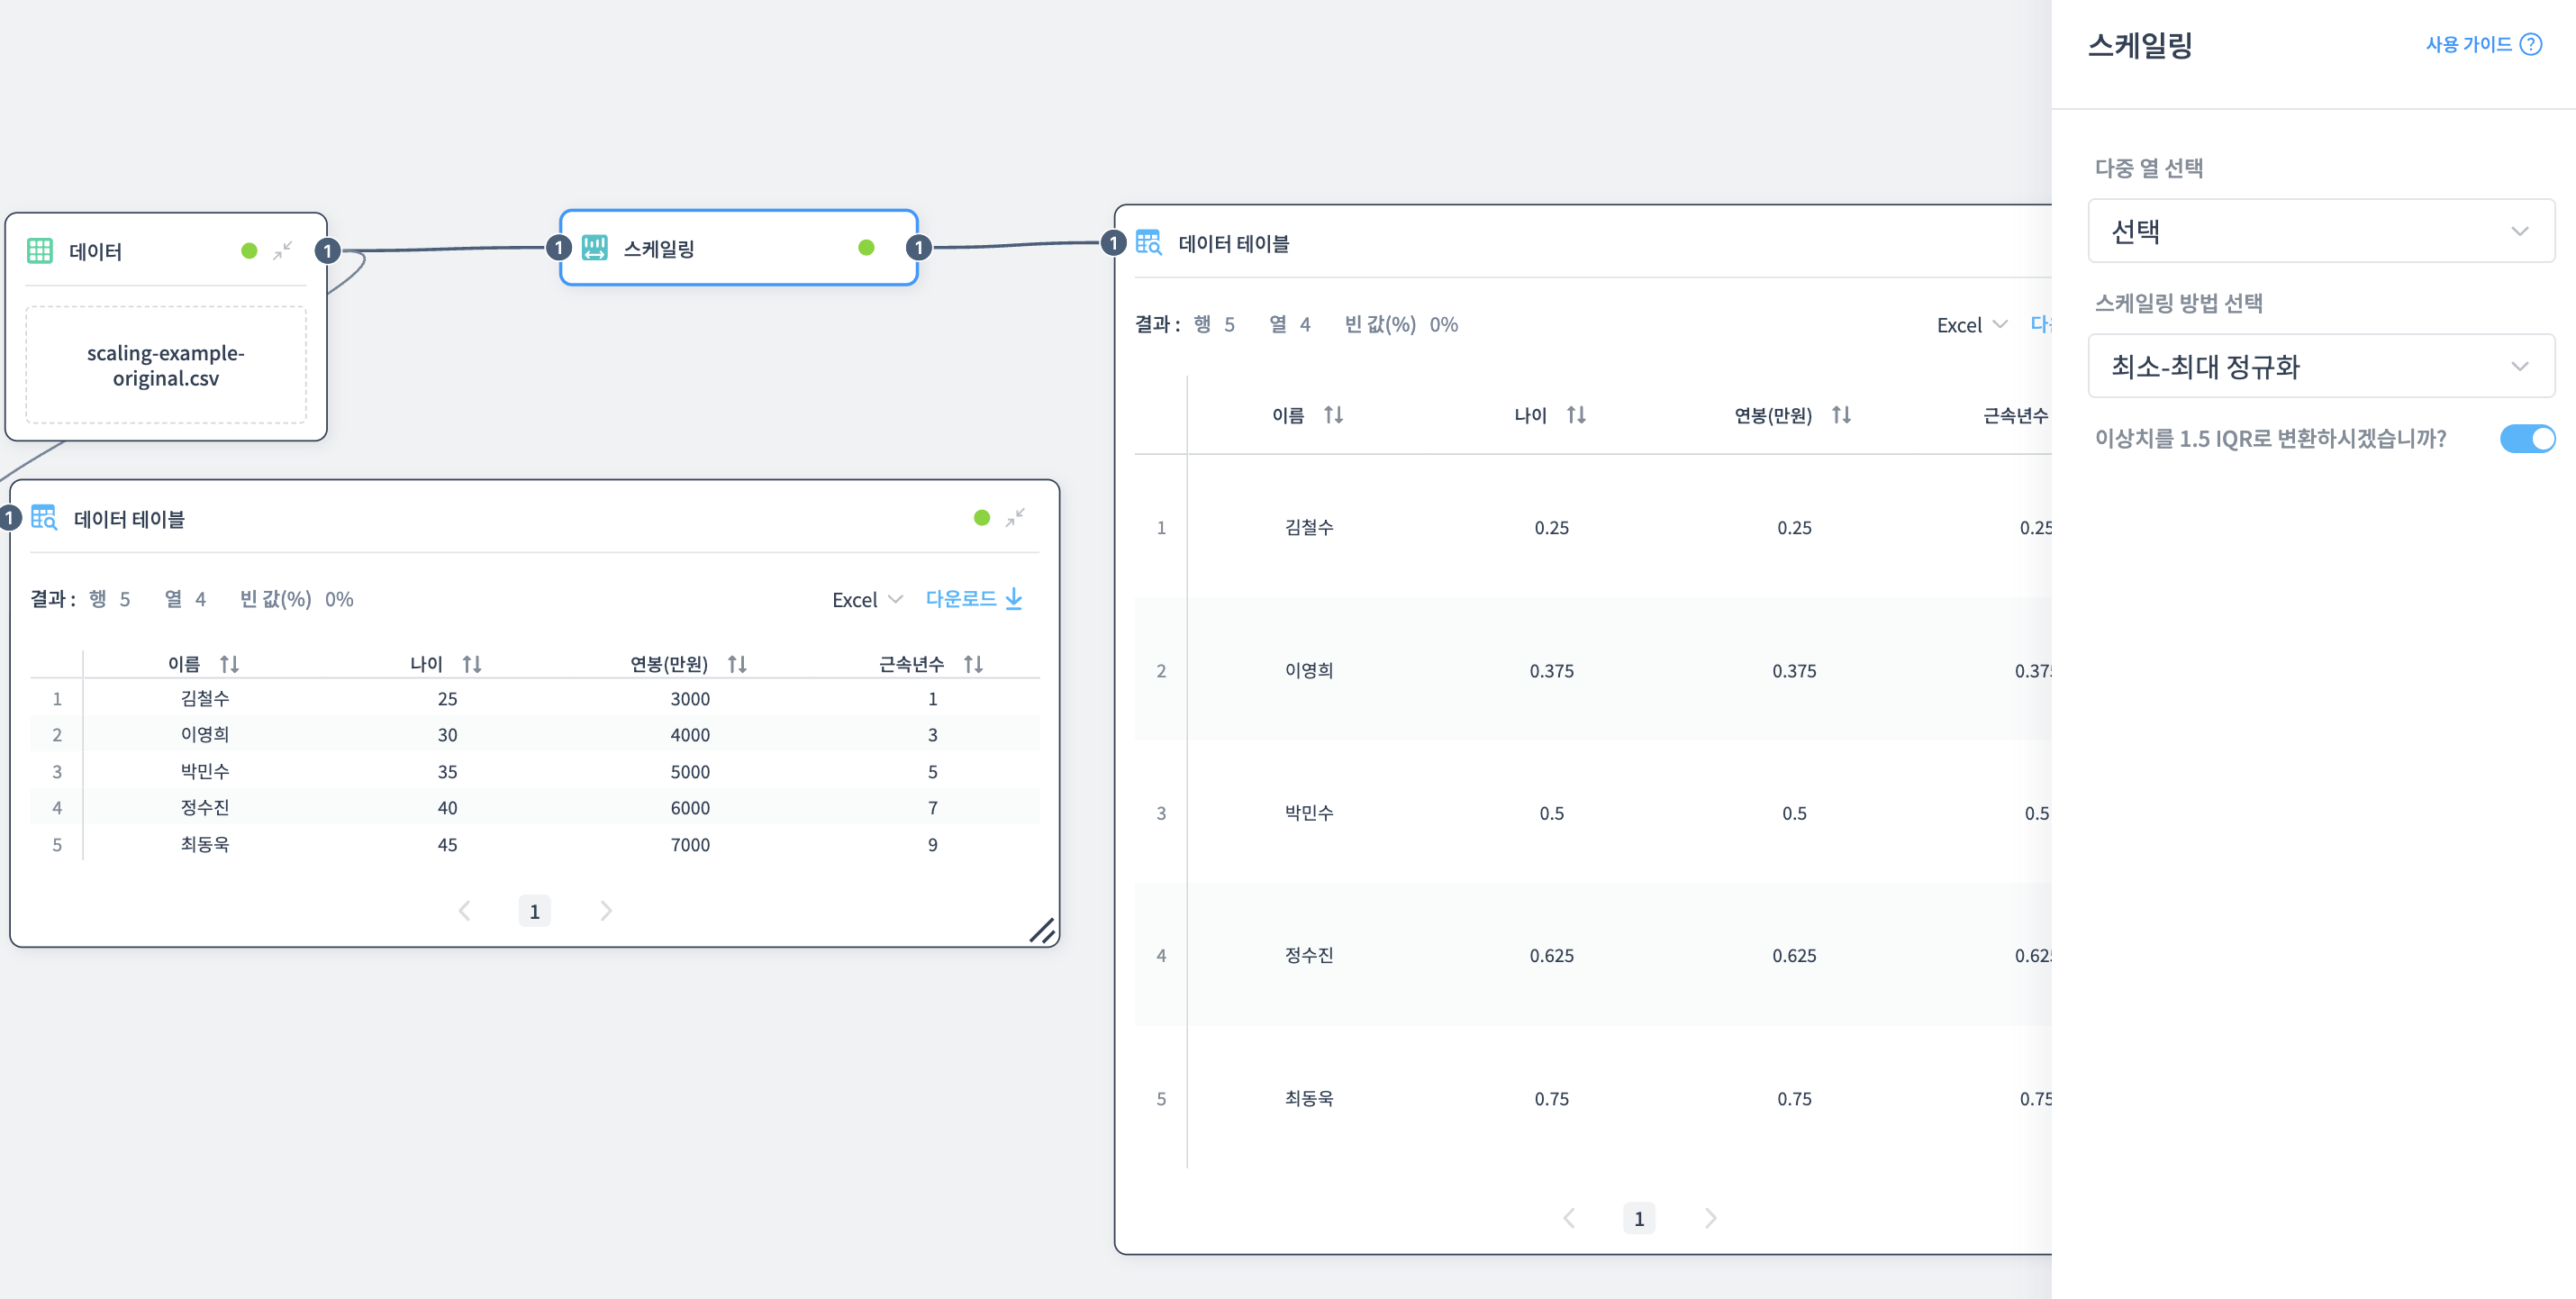Click the resize handle of the left data table
2576x1299 pixels.
(1041, 931)
